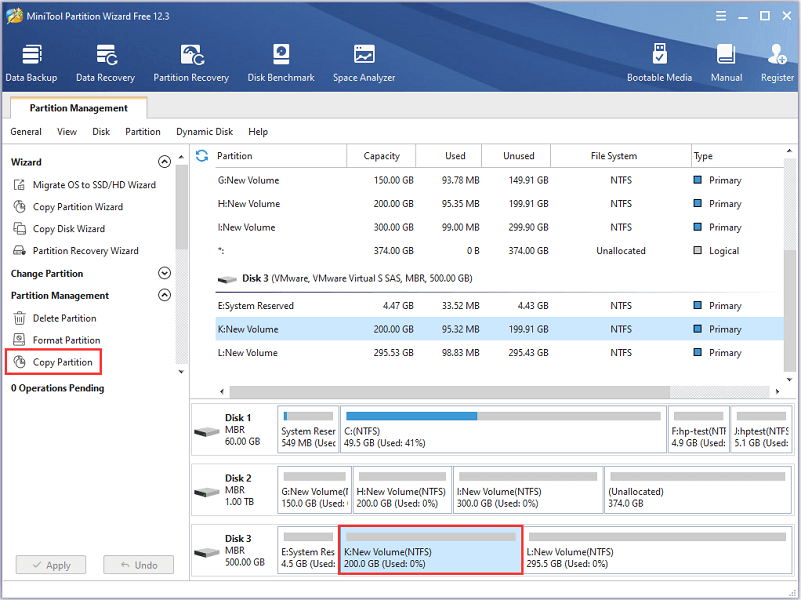Click Migrate OS to SSD/HD Wizard link
This screenshot has width=801, height=600.
[x=95, y=185]
